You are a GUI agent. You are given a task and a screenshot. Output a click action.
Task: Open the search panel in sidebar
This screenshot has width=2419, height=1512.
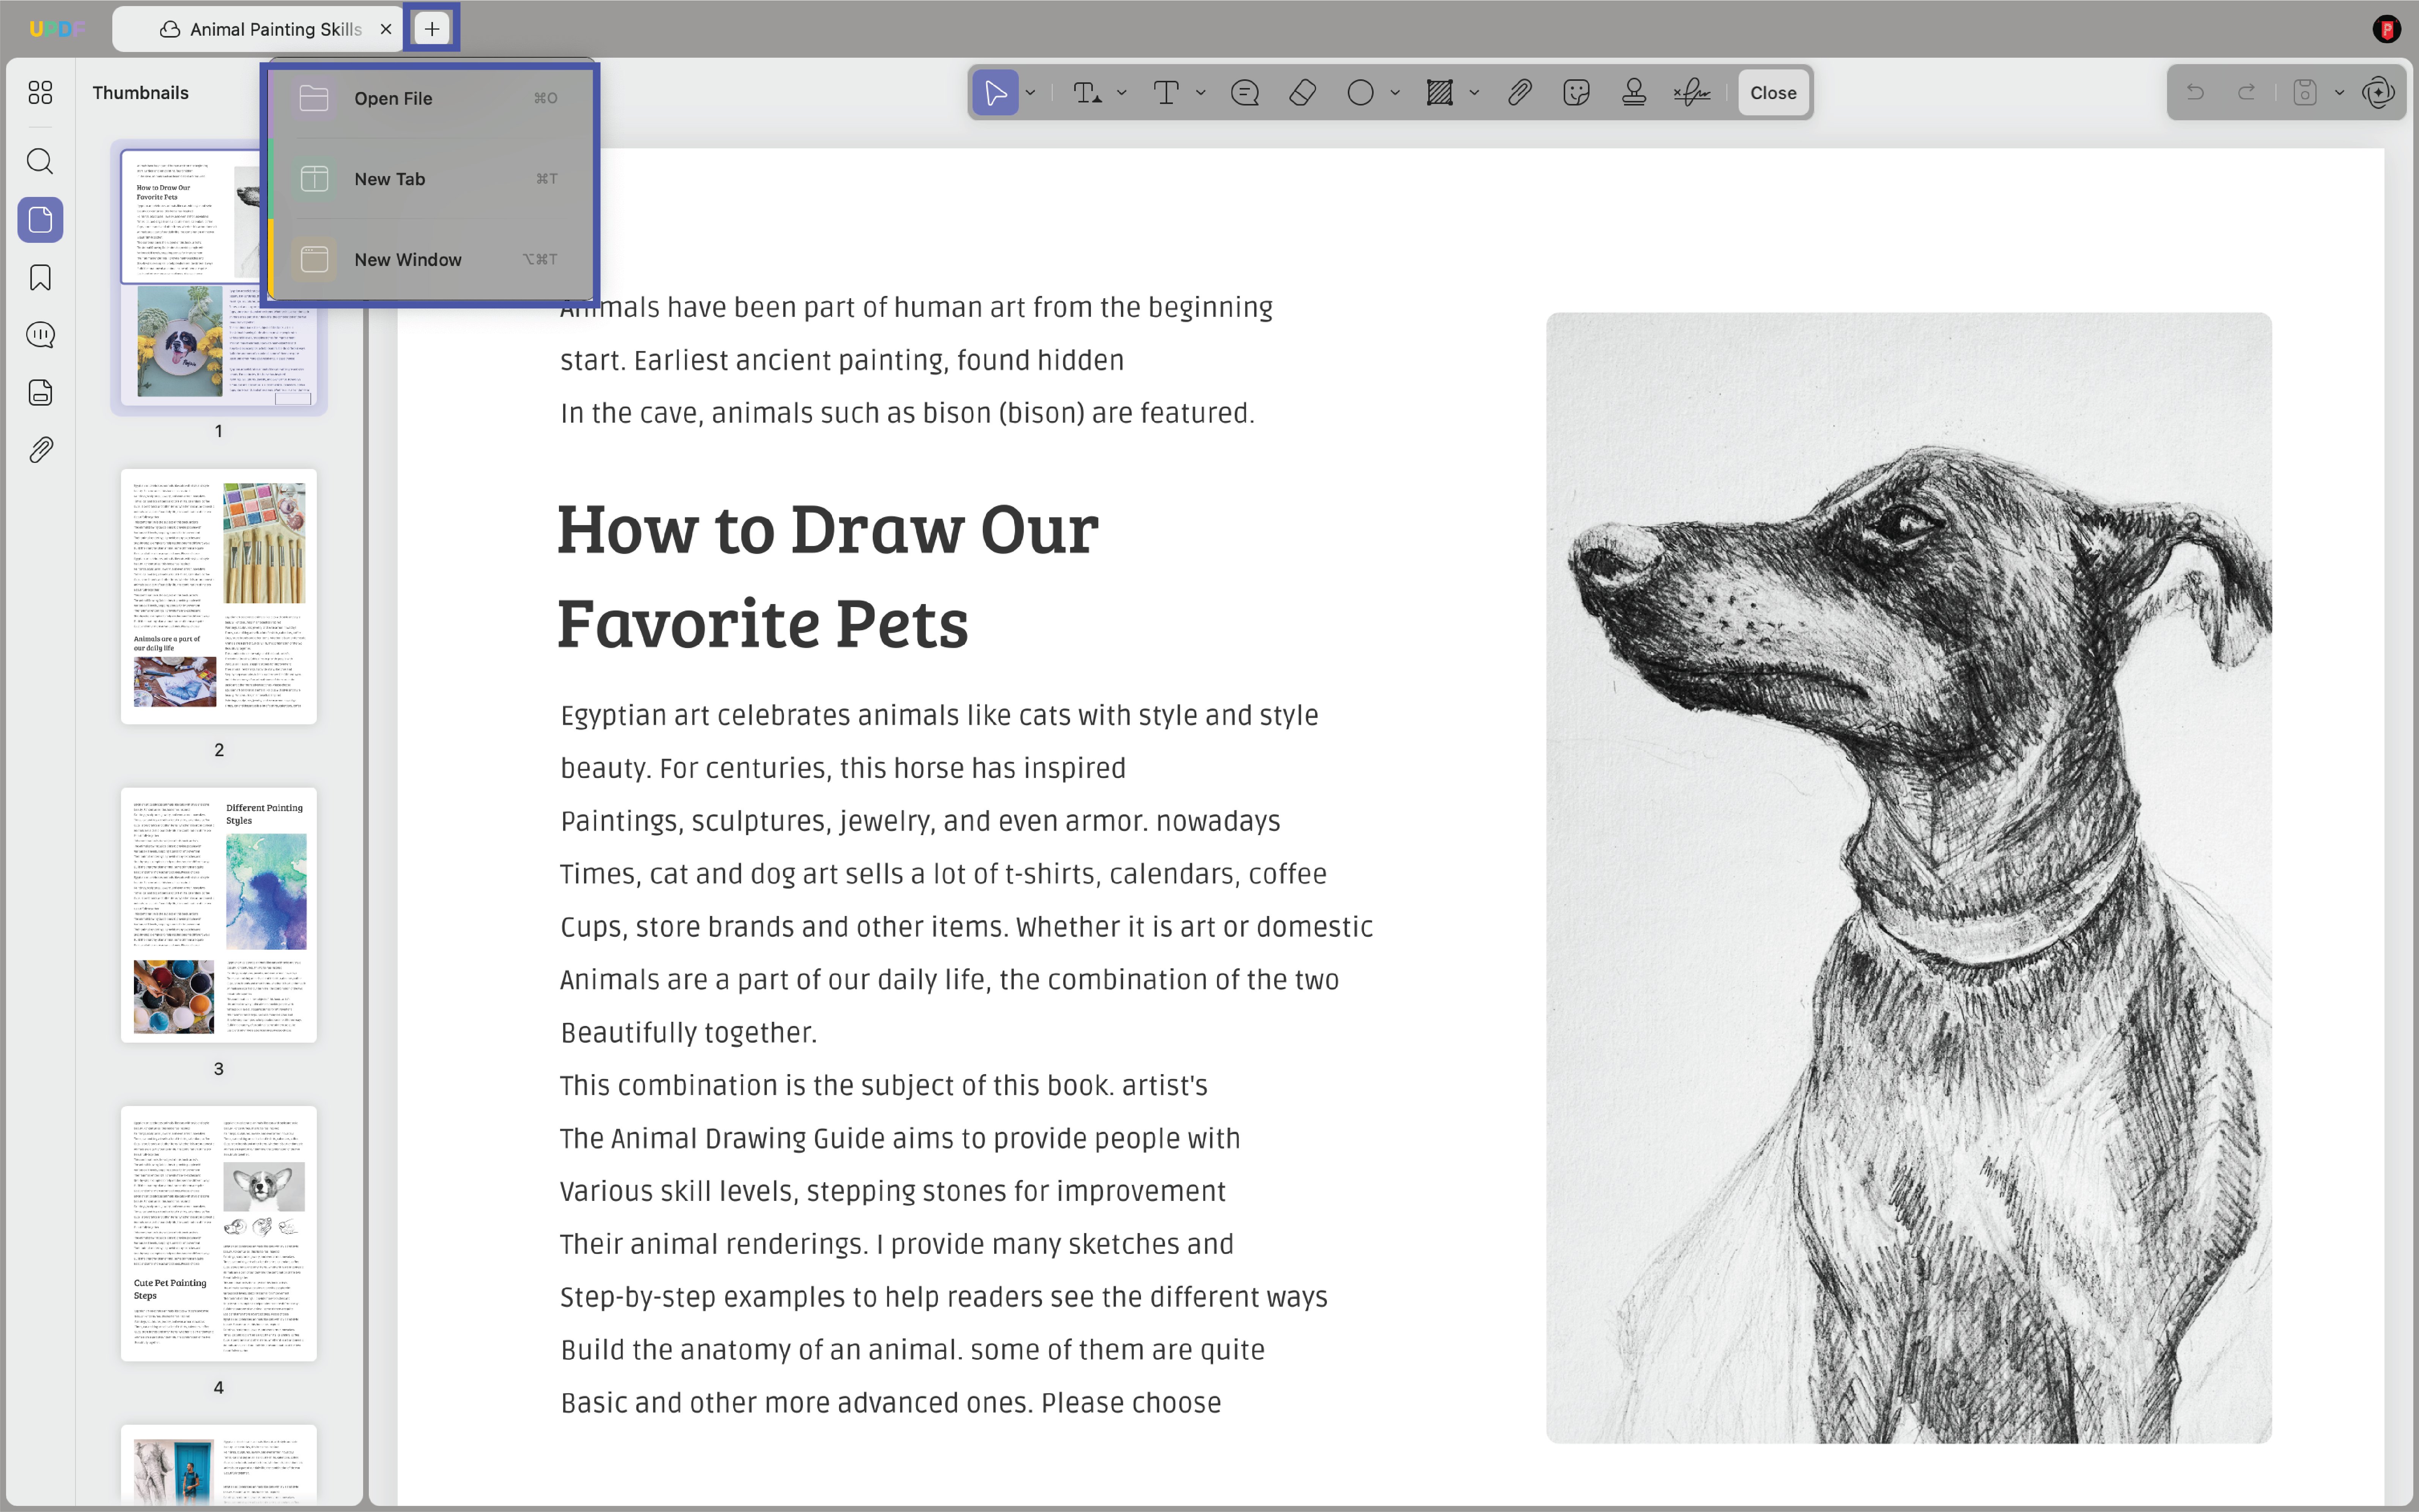pyautogui.click(x=40, y=161)
